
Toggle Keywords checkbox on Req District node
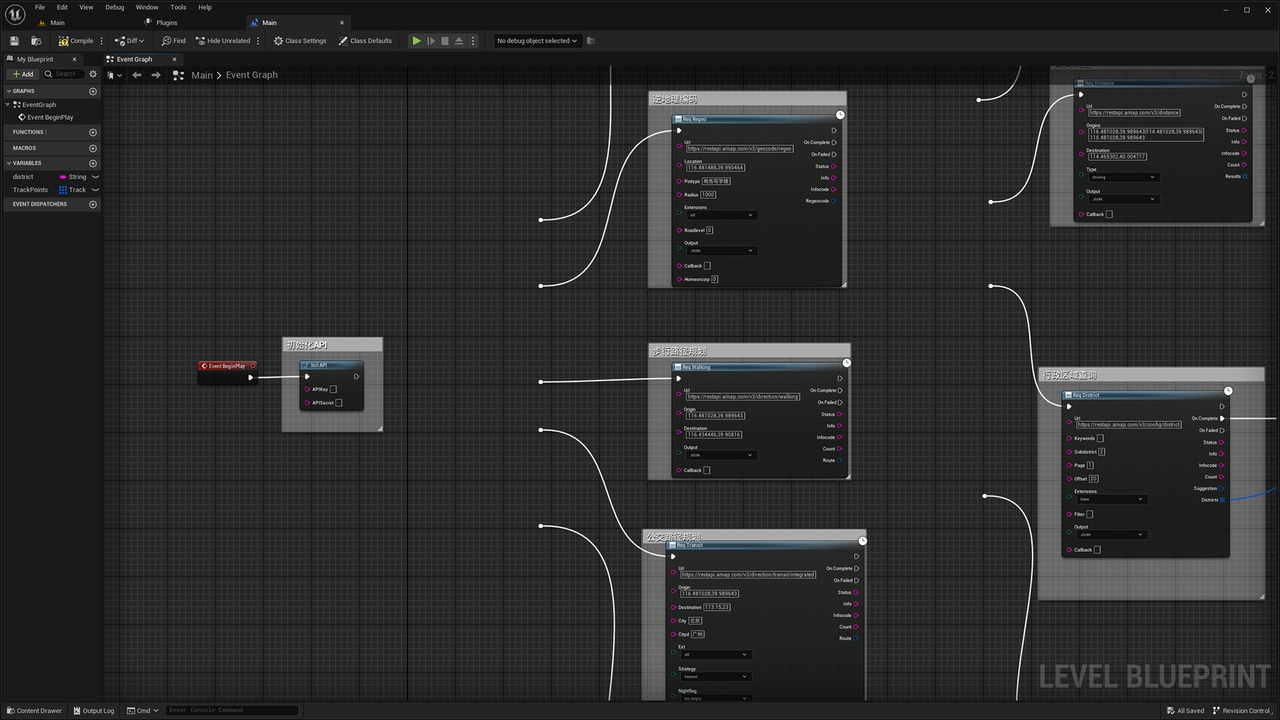click(x=1100, y=438)
